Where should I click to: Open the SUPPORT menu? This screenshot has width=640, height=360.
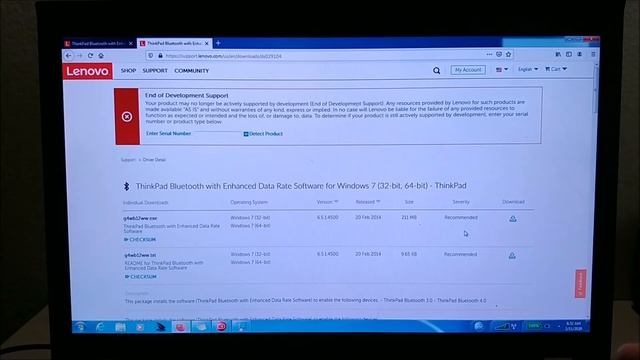coord(155,71)
